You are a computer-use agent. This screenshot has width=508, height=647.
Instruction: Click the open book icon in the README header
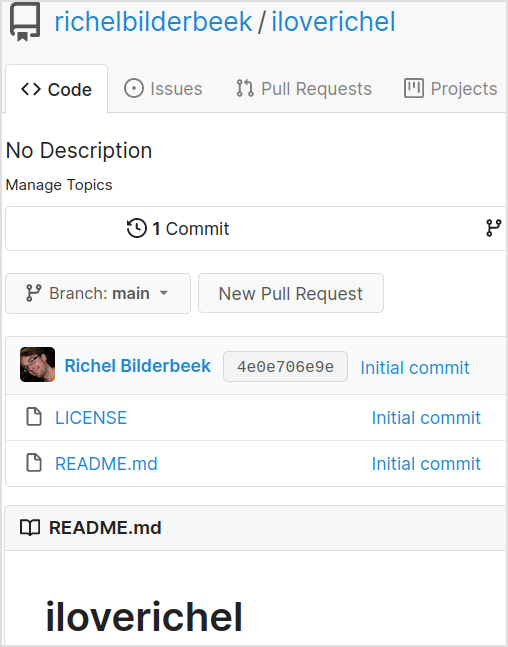[x=30, y=528]
